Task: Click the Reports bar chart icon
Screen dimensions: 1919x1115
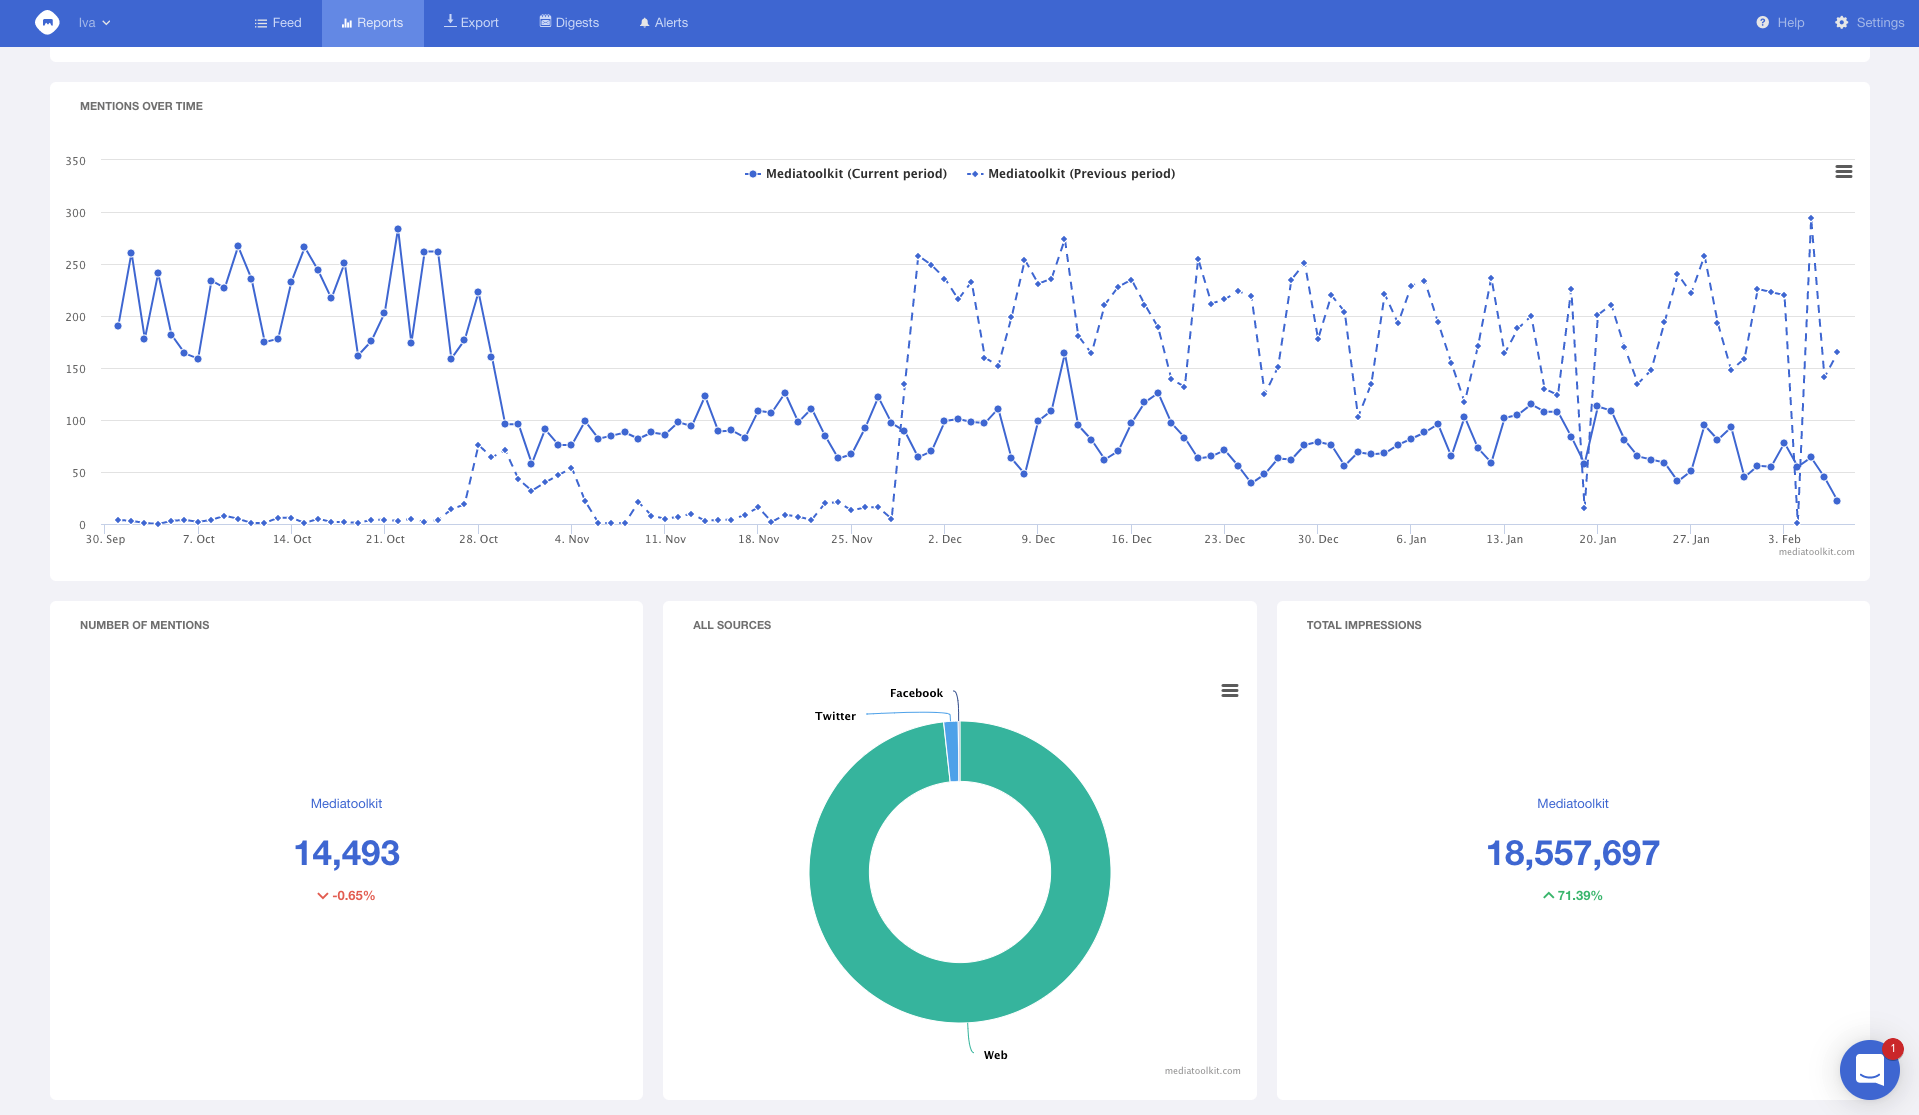Action: (347, 23)
